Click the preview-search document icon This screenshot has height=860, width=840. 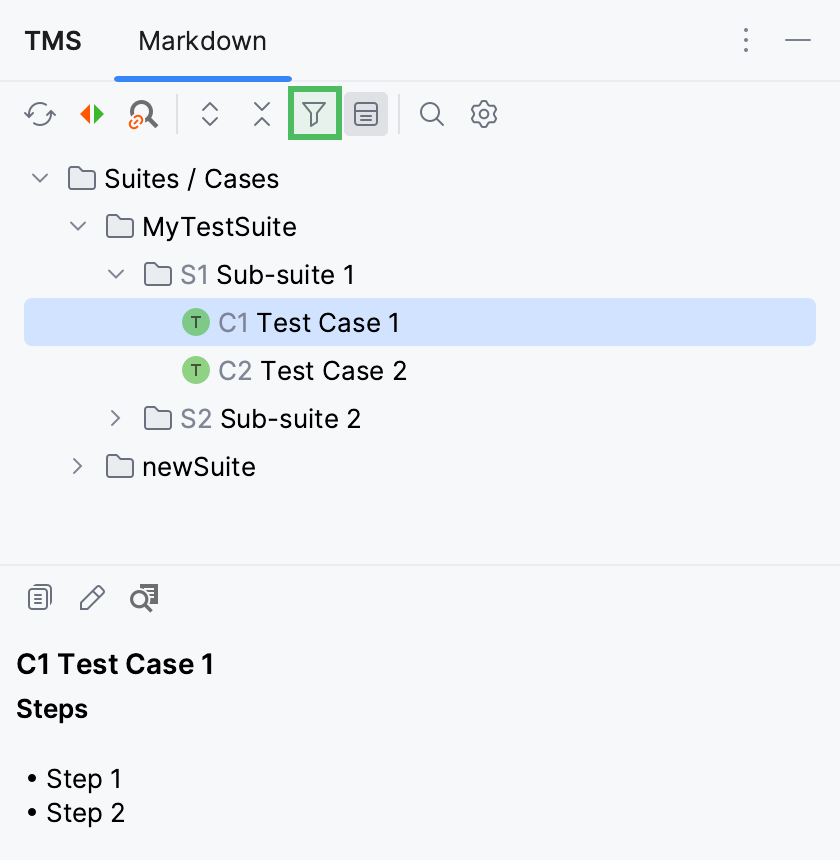(x=144, y=597)
